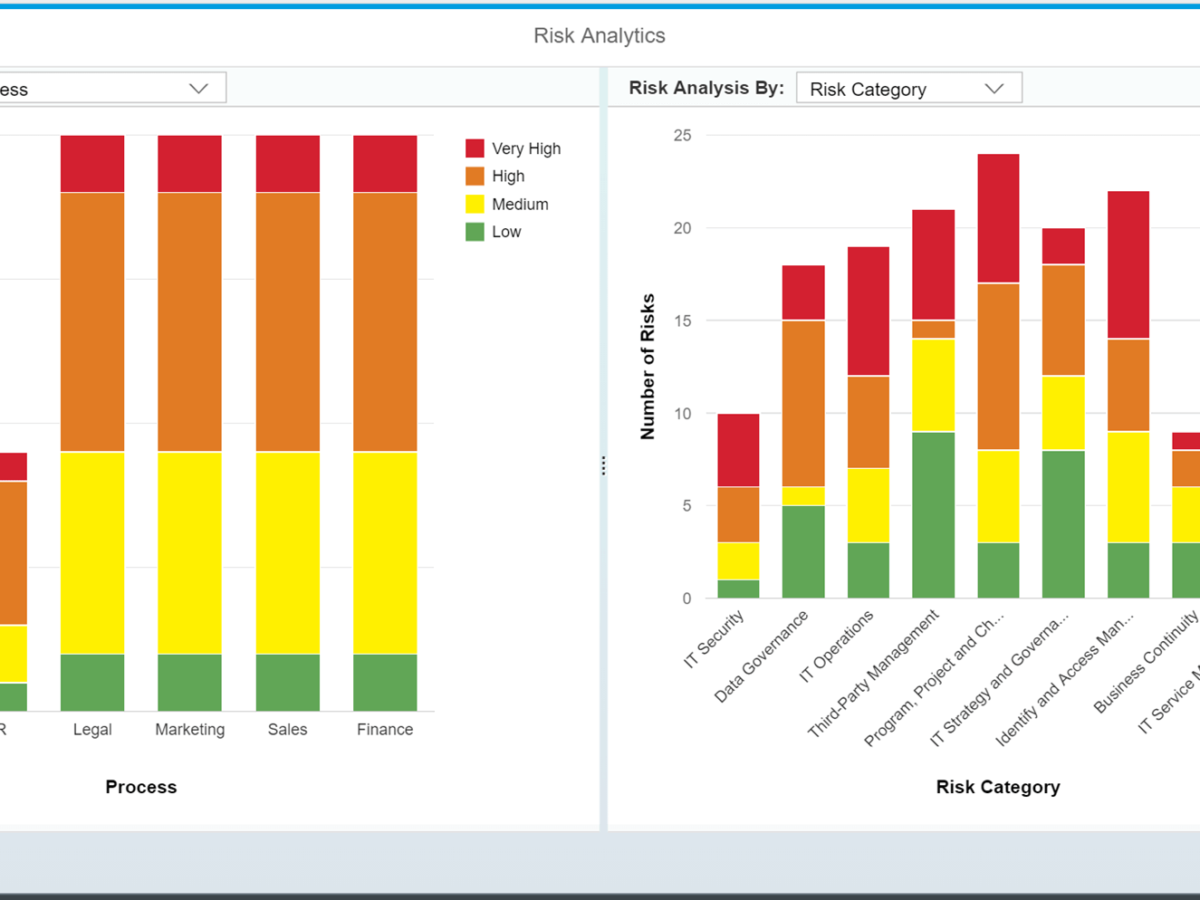Select the Very High segment of Legal bar
The width and height of the screenshot is (1200, 900).
point(92,163)
